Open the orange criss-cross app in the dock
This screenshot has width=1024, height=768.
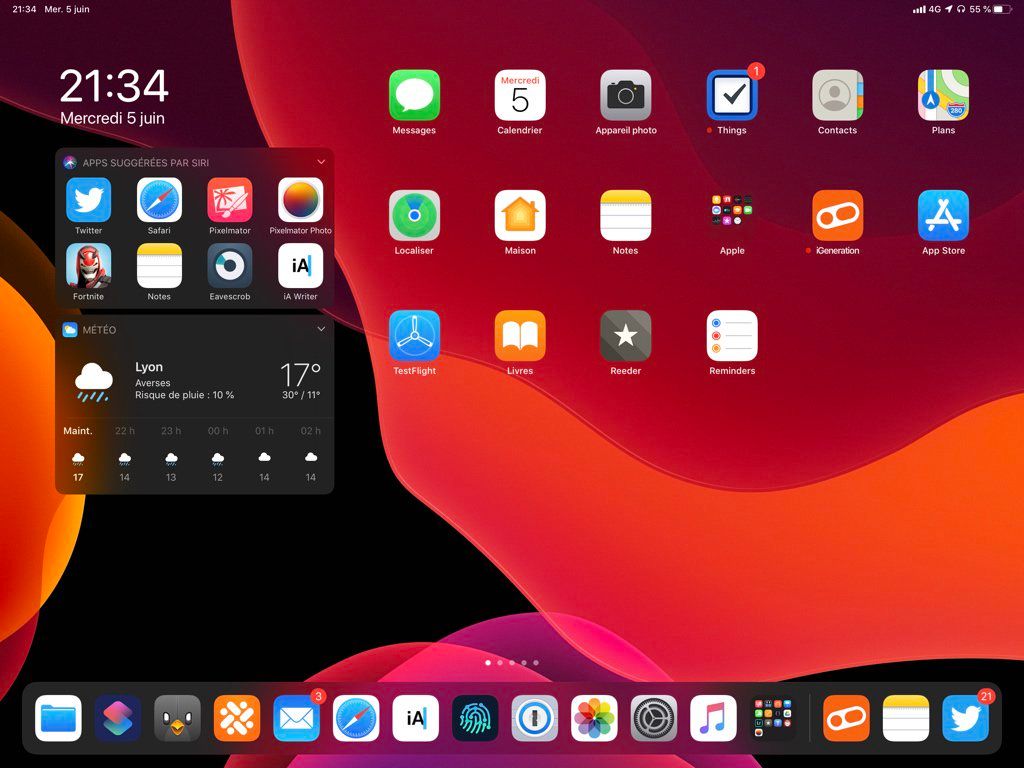tap(237, 718)
